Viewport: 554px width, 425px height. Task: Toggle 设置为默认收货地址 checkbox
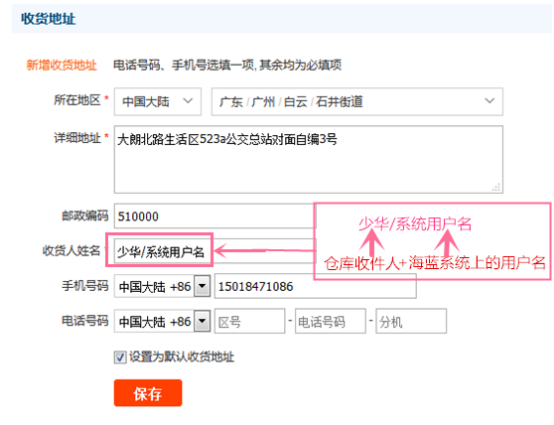120,357
